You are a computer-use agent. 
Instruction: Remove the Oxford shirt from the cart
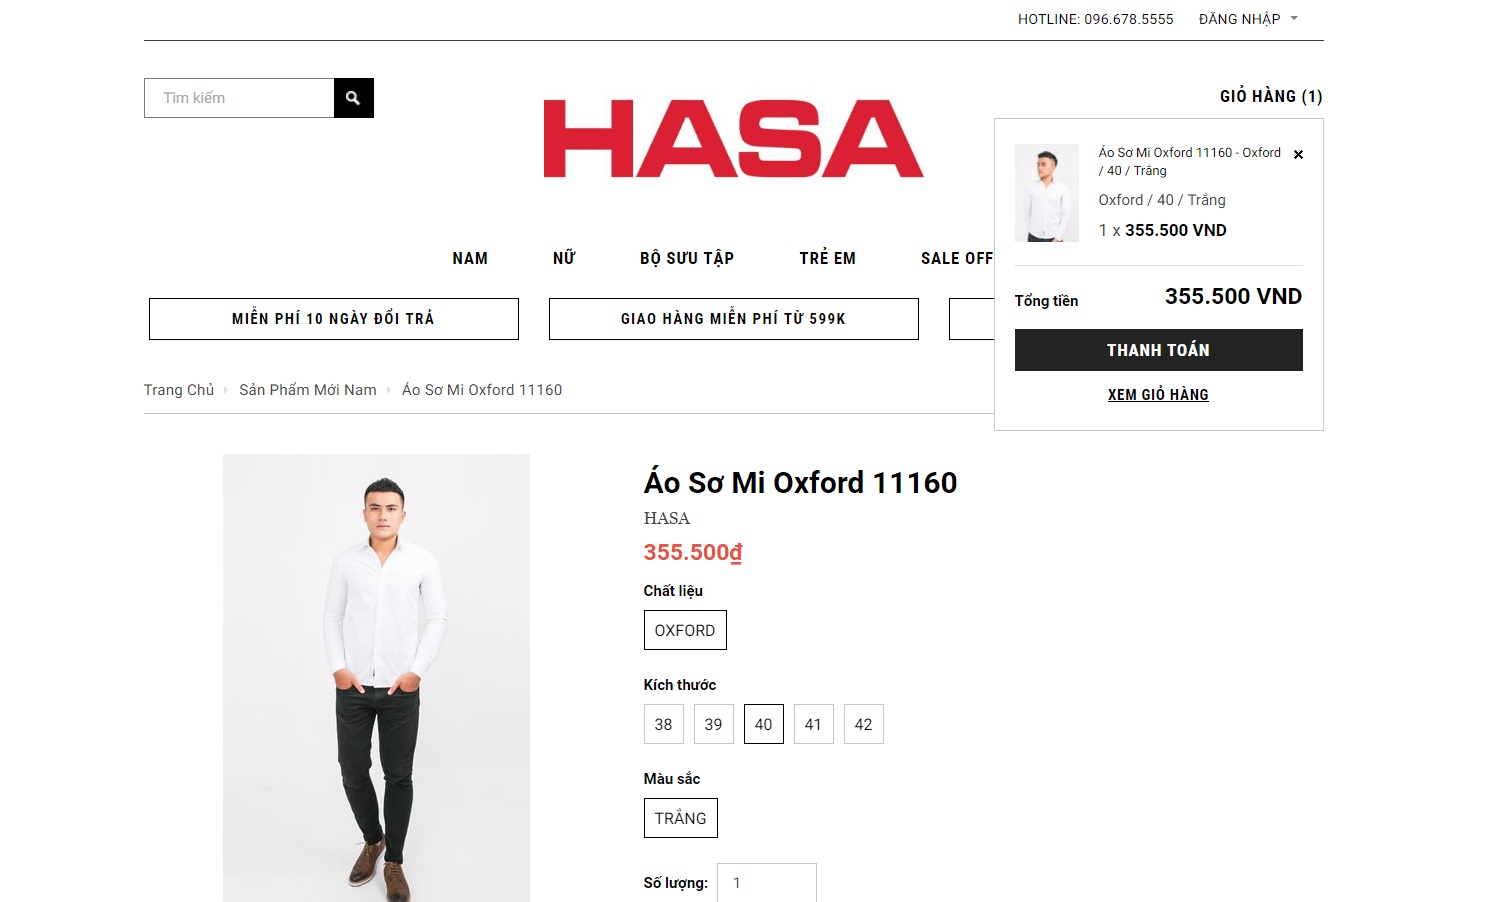pyautogui.click(x=1298, y=155)
